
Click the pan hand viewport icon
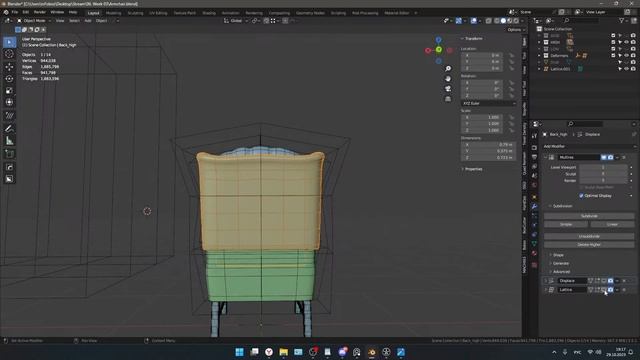tap(448, 78)
